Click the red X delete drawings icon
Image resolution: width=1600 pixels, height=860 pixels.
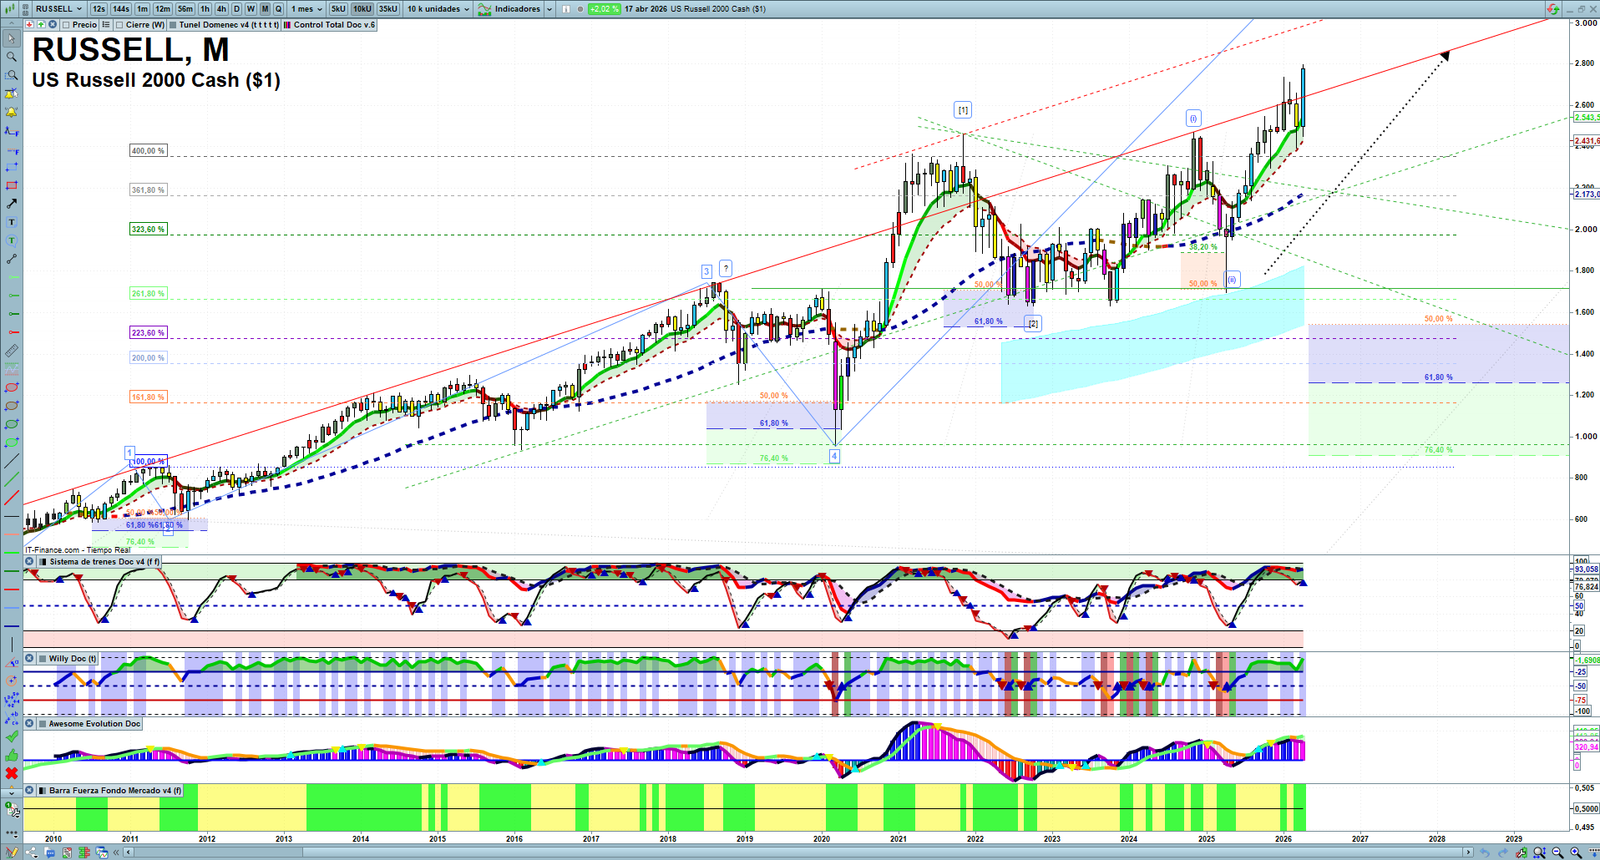pos(11,773)
